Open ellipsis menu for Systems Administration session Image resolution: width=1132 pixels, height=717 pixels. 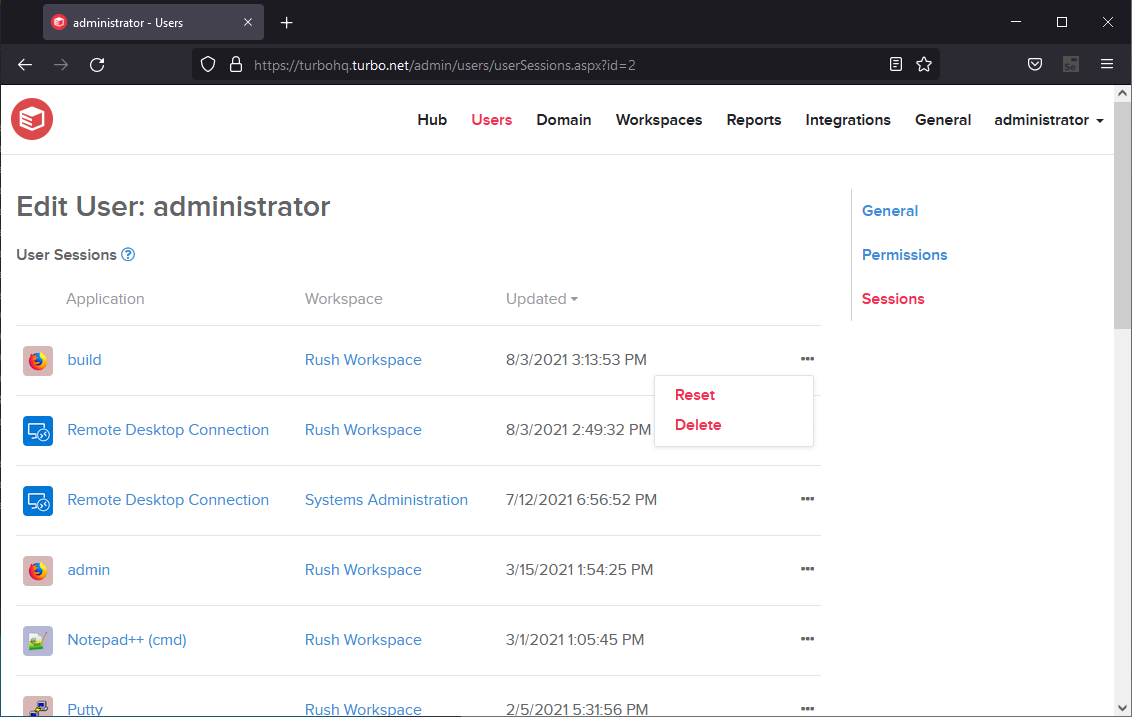[807, 499]
